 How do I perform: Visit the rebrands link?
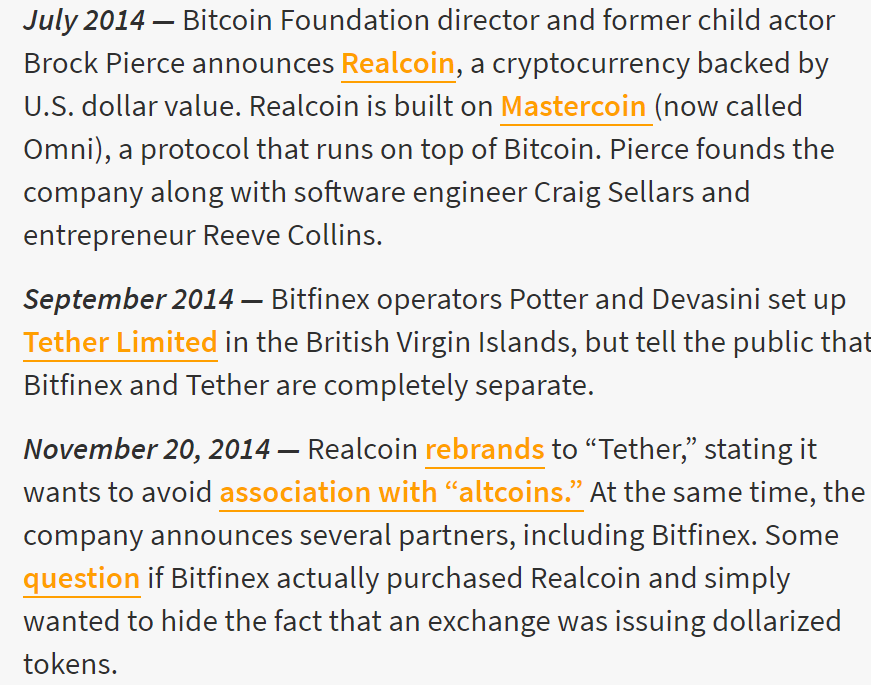484,449
